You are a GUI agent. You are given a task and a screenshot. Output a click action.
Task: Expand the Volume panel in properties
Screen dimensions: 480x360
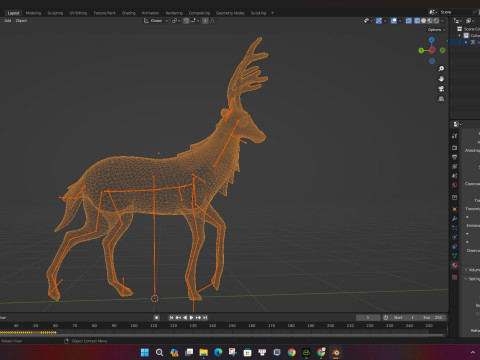466,270
